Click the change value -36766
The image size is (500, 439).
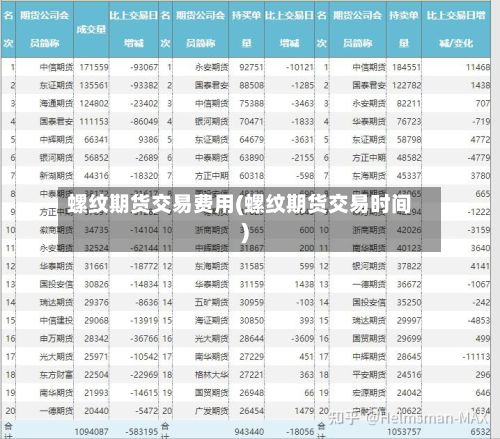point(144,338)
